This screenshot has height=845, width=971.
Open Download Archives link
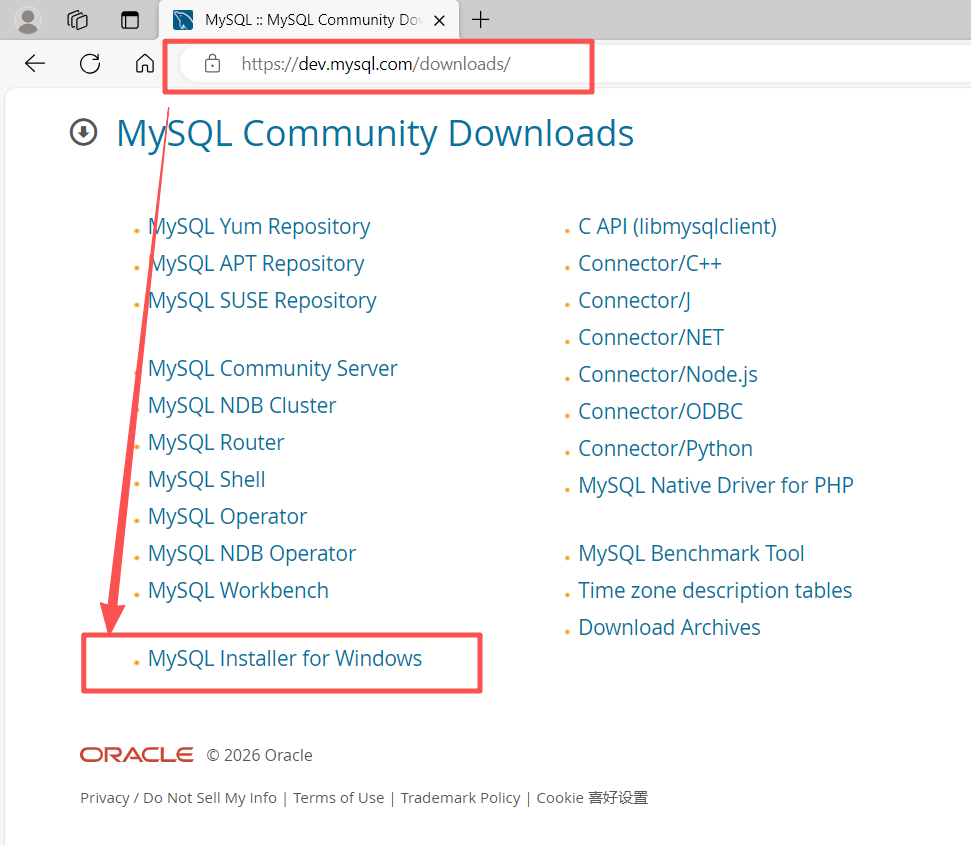click(669, 628)
